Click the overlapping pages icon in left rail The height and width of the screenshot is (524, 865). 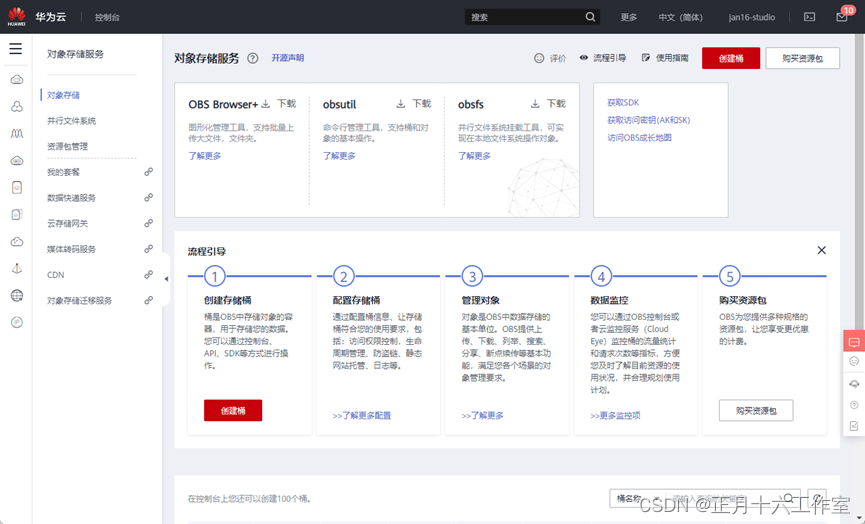[17, 215]
